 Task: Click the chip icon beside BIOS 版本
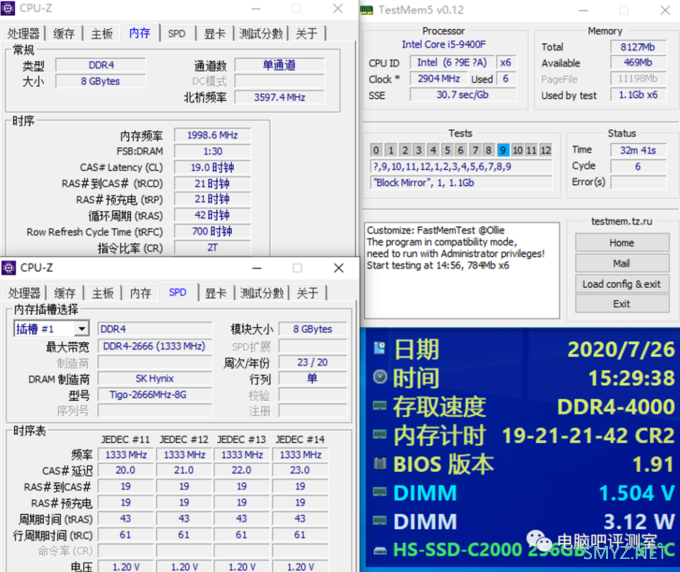pos(379,464)
